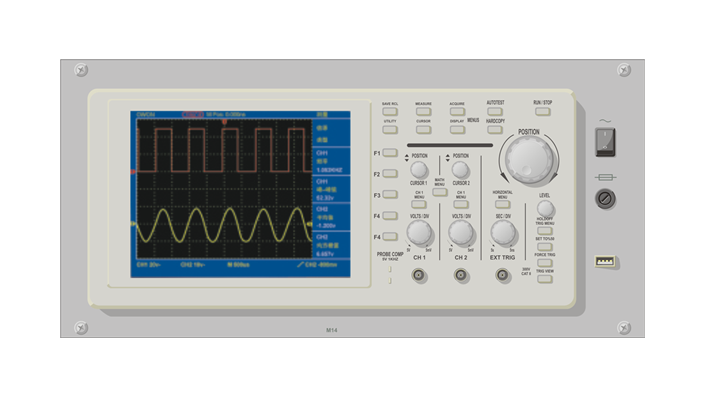Screen dimensions: 705x398
Task: Click the fuse holder screw cap
Action: tap(605, 198)
